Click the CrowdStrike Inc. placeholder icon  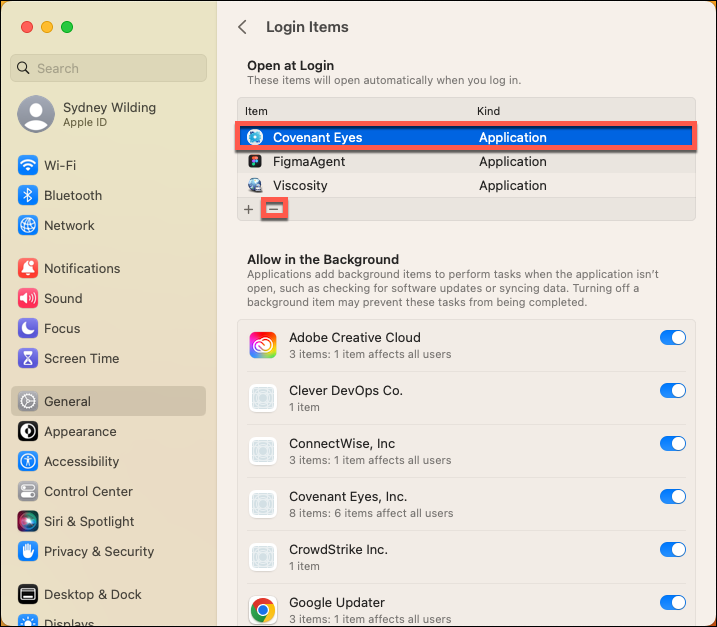pyautogui.click(x=263, y=557)
